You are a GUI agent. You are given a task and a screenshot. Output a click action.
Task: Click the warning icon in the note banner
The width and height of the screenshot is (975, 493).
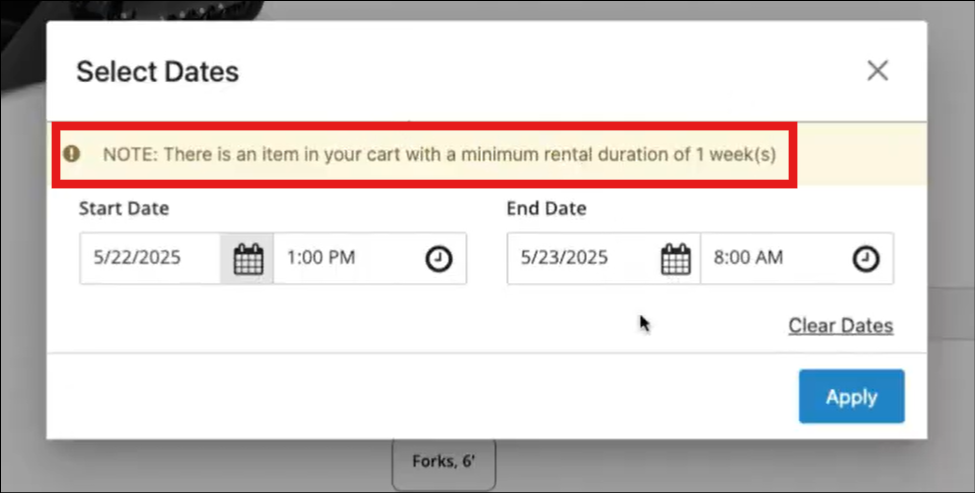click(72, 154)
